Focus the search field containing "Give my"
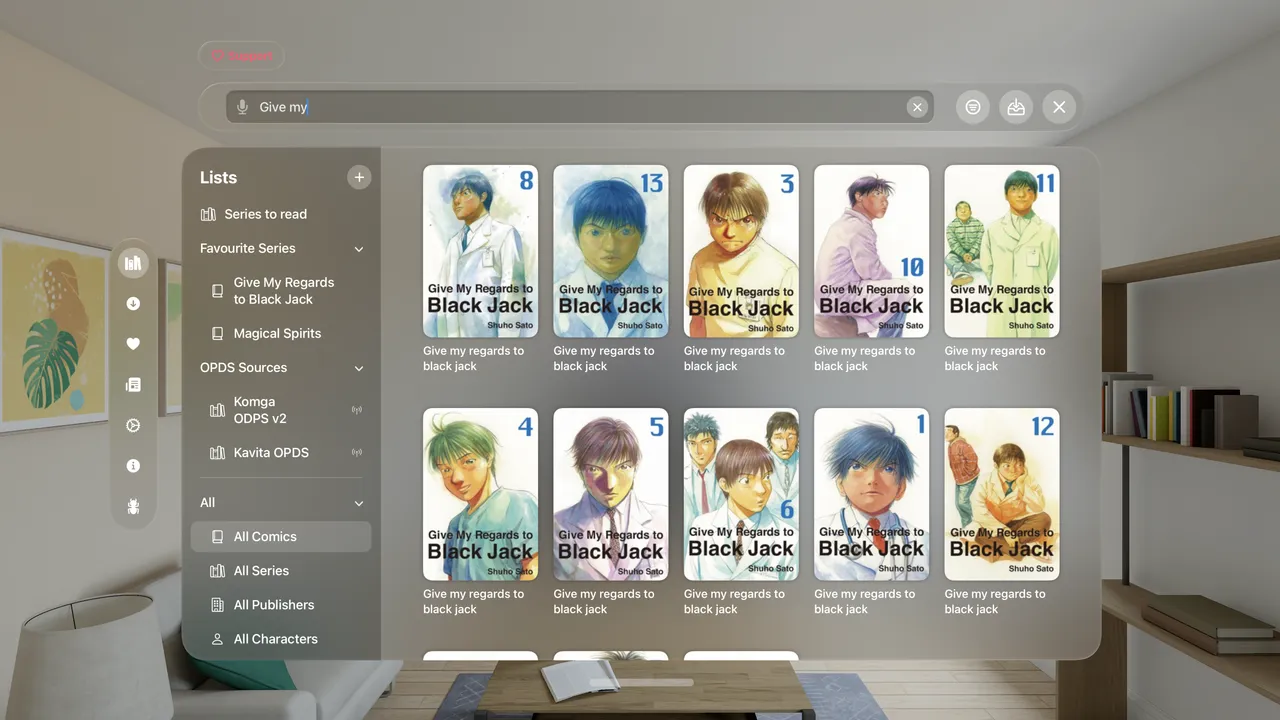 tap(580, 107)
